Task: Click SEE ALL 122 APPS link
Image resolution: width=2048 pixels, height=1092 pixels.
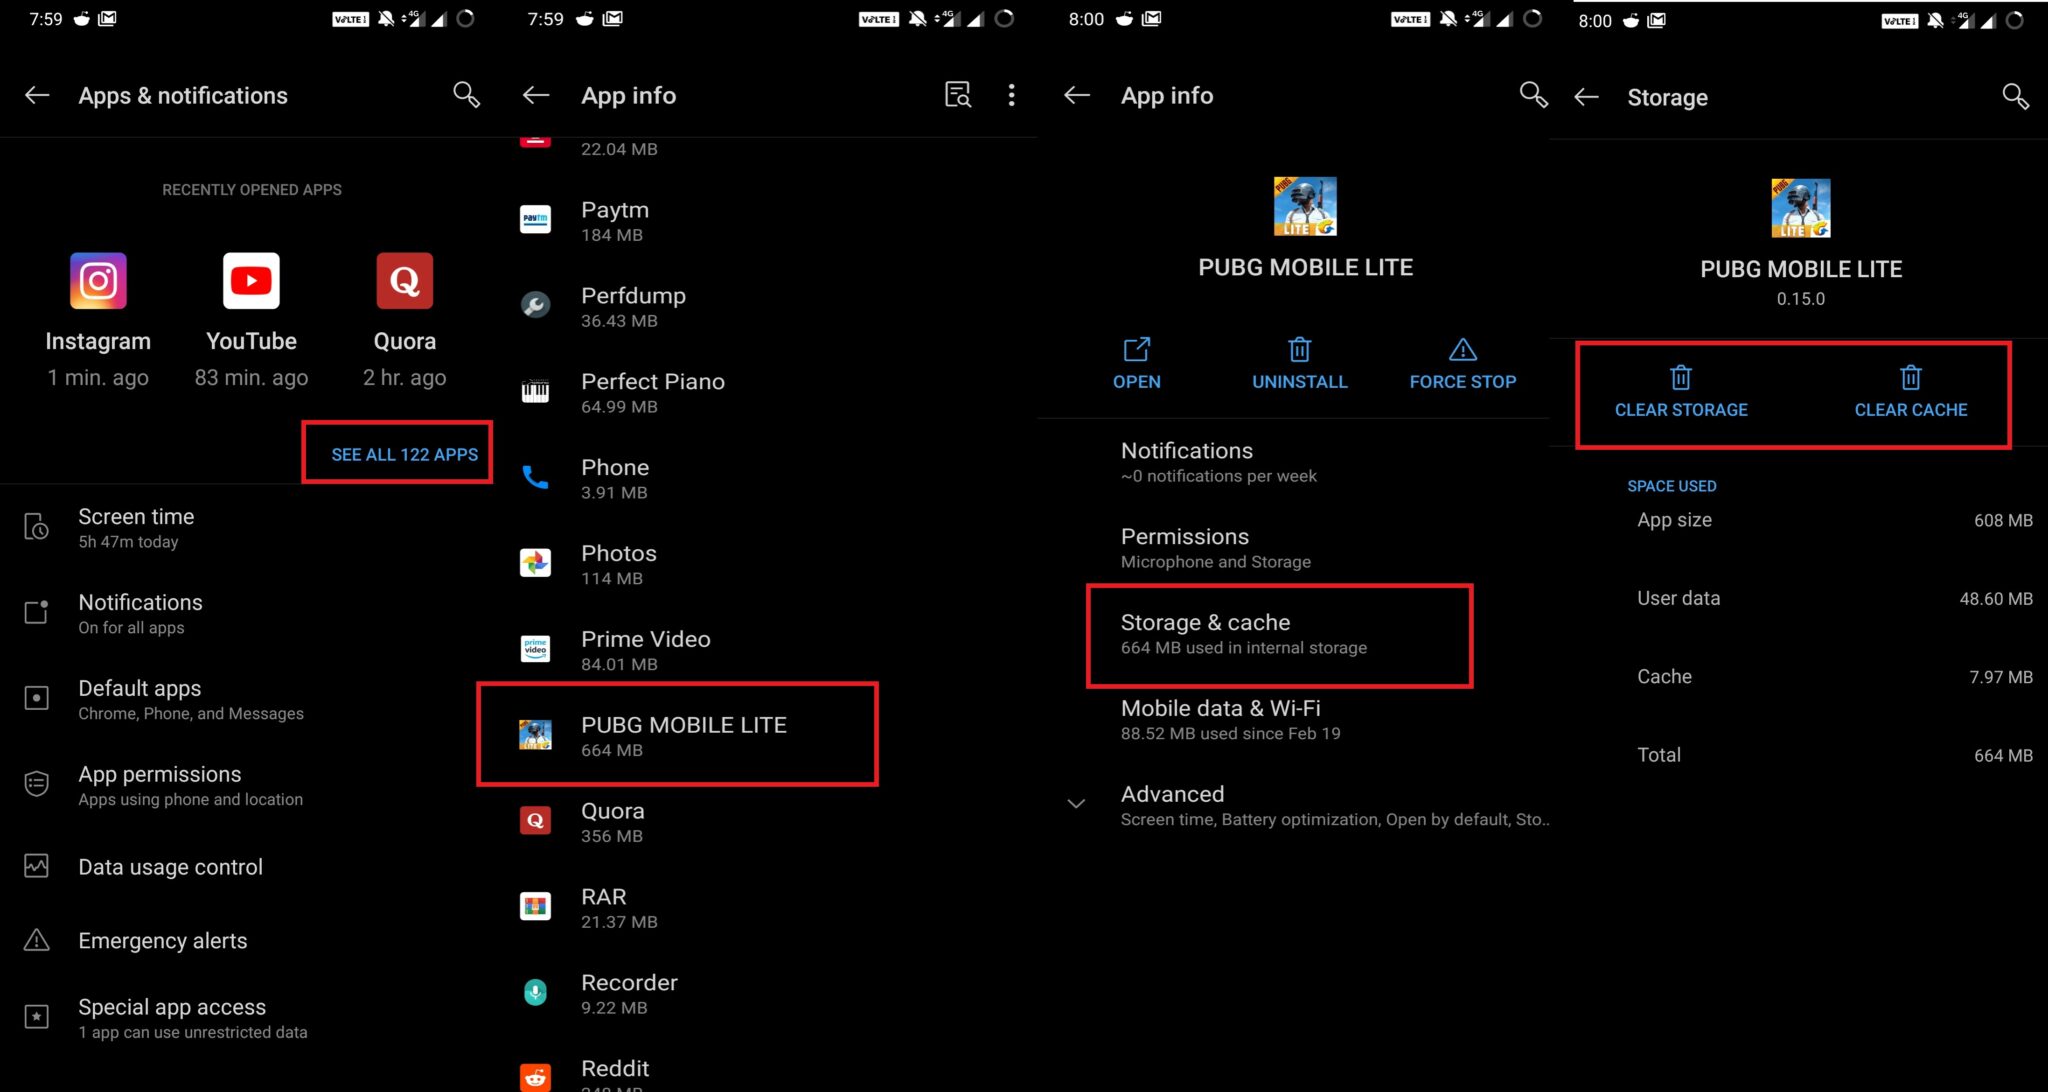Action: coord(404,454)
